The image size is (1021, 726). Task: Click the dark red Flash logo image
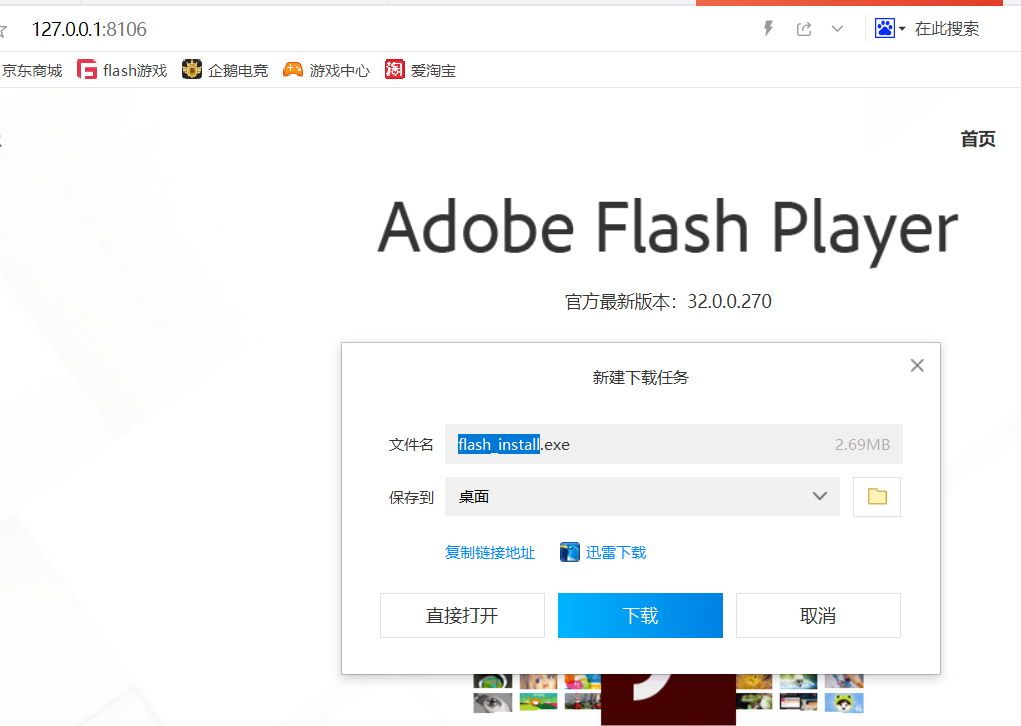tap(668, 699)
